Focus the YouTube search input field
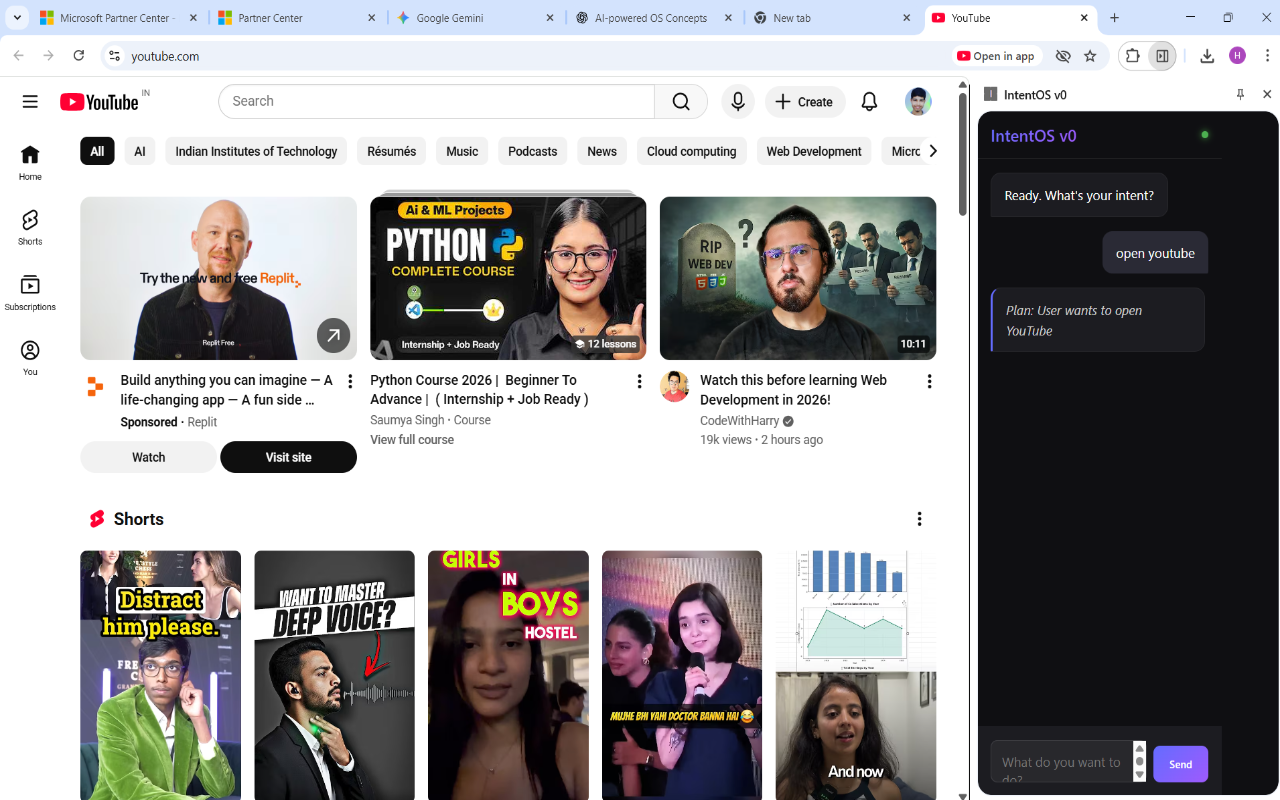The height and width of the screenshot is (800, 1280). 436,101
